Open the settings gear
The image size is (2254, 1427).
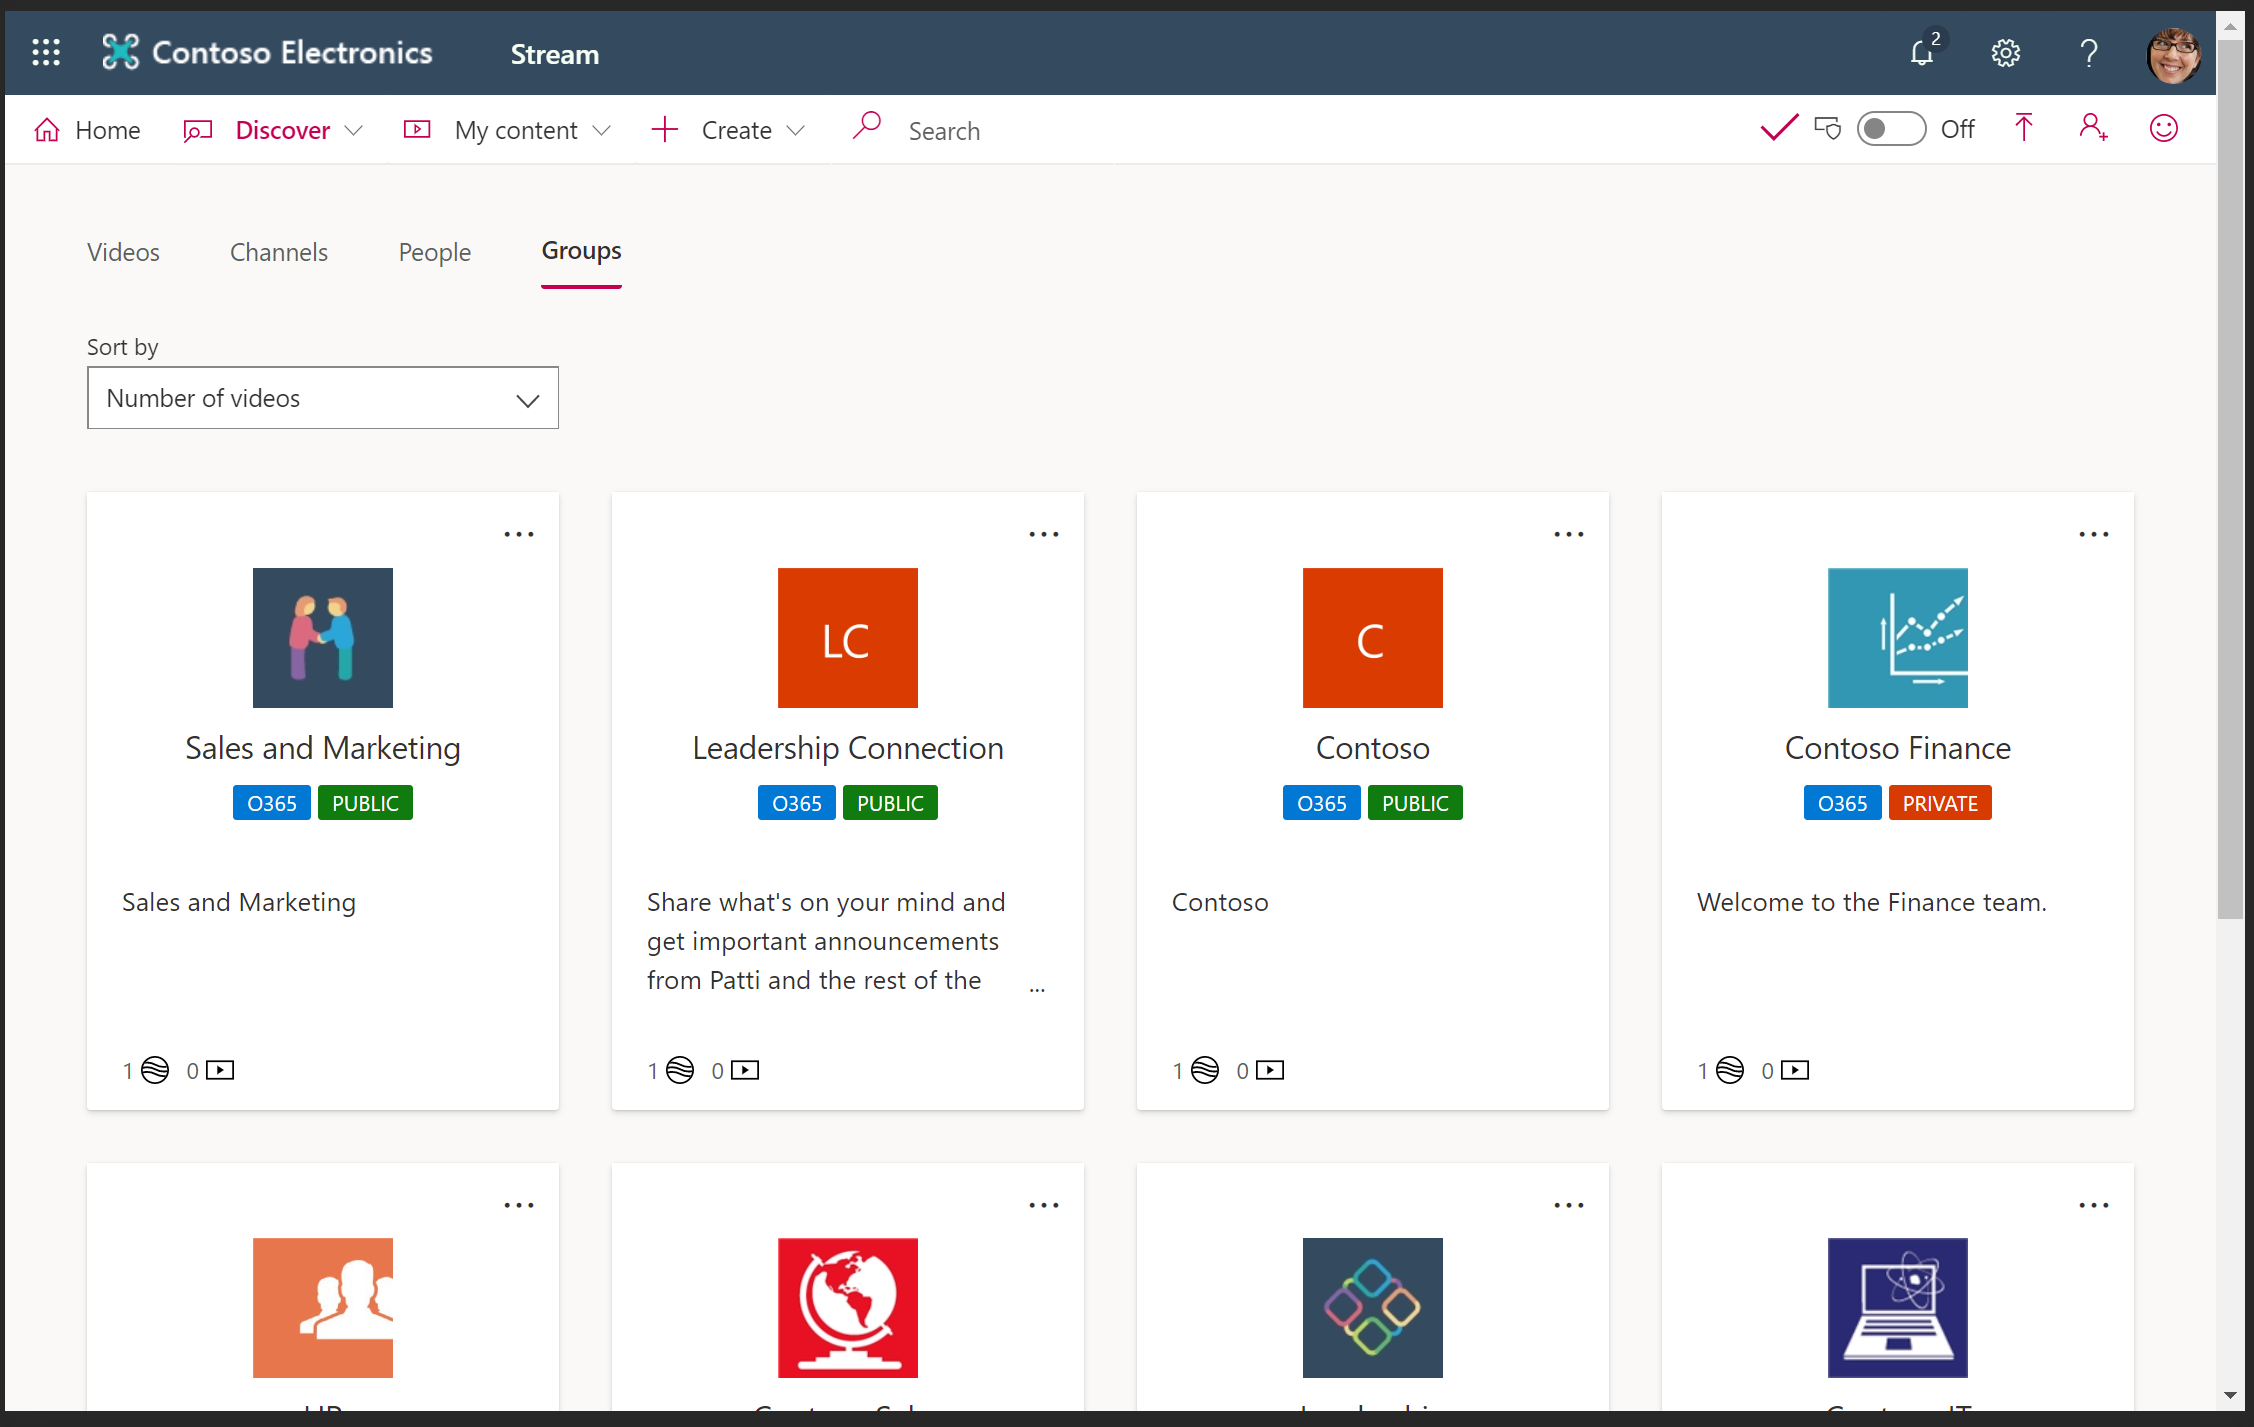(2005, 53)
